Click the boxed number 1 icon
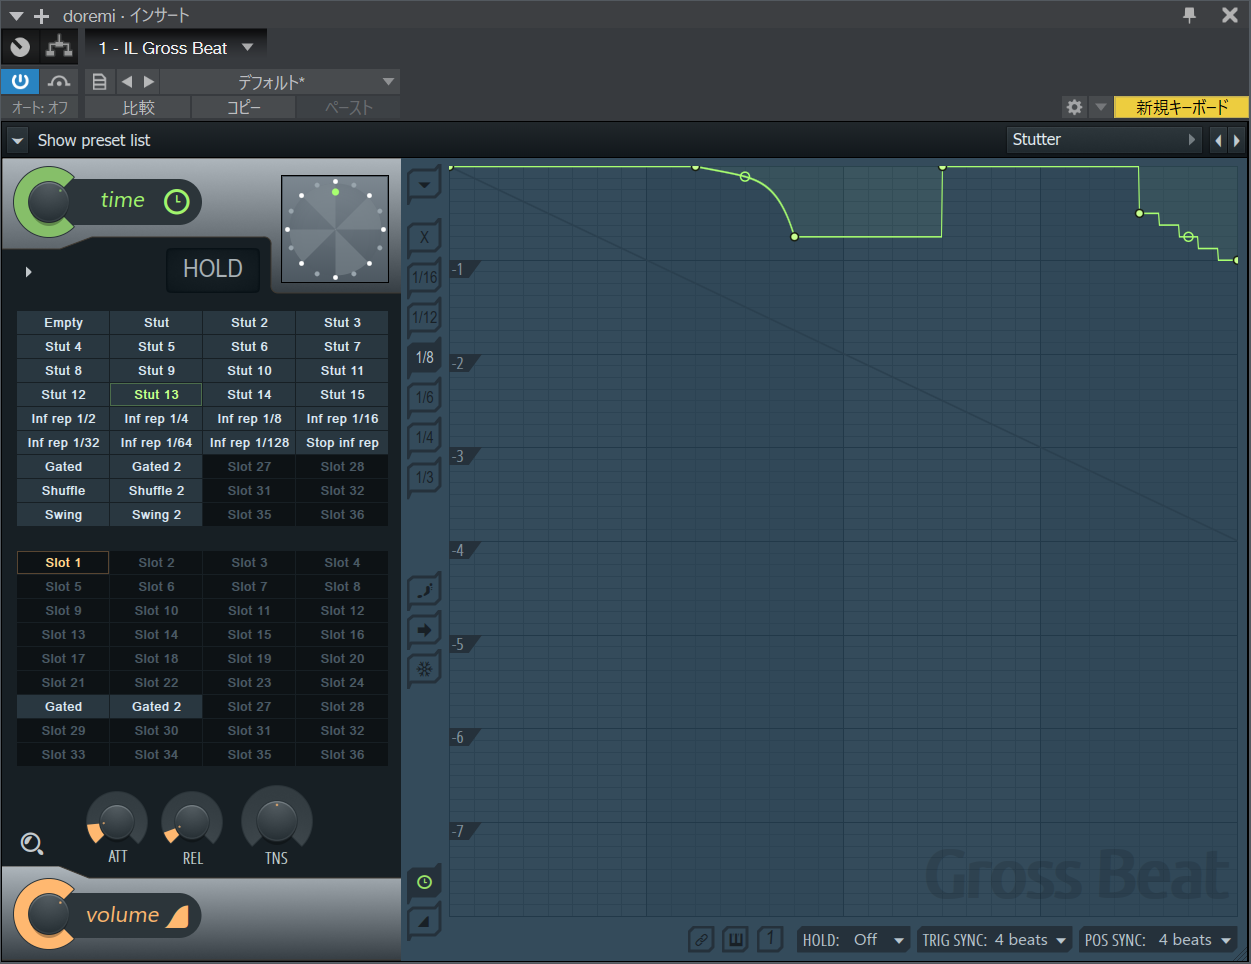The image size is (1251, 964). pyautogui.click(x=769, y=940)
